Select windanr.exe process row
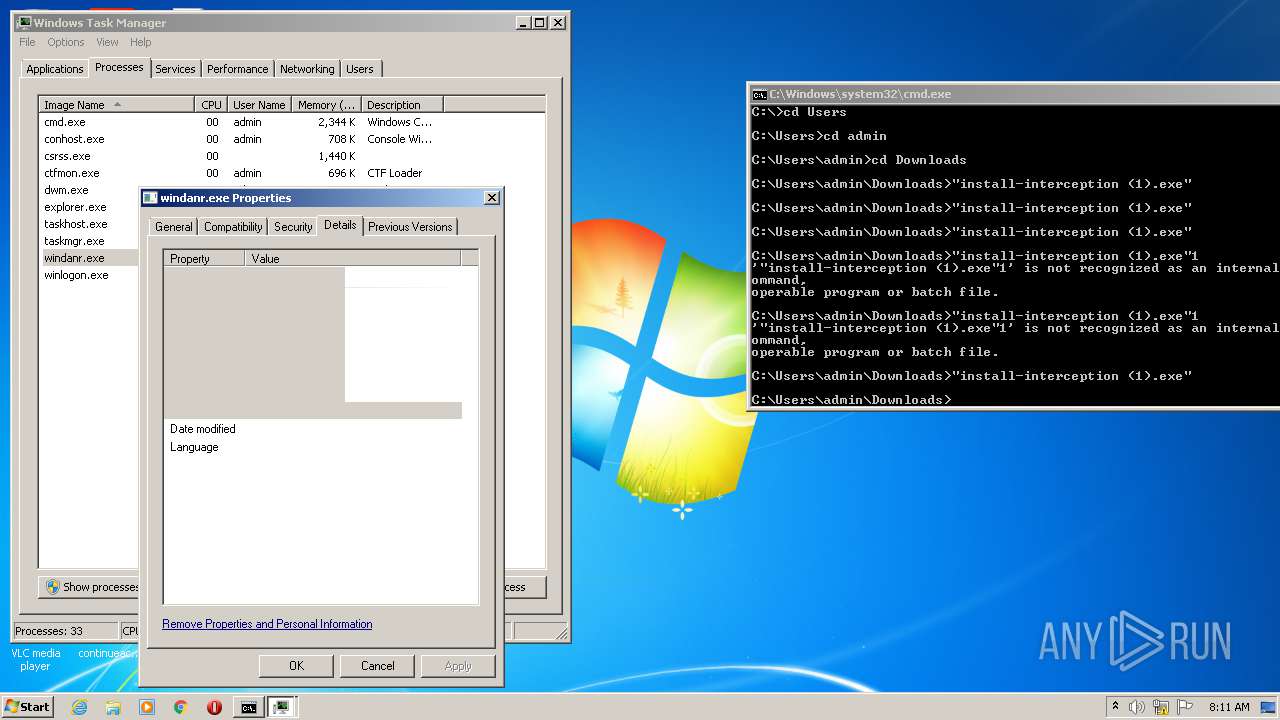This screenshot has height=720, width=1280. (x=89, y=258)
